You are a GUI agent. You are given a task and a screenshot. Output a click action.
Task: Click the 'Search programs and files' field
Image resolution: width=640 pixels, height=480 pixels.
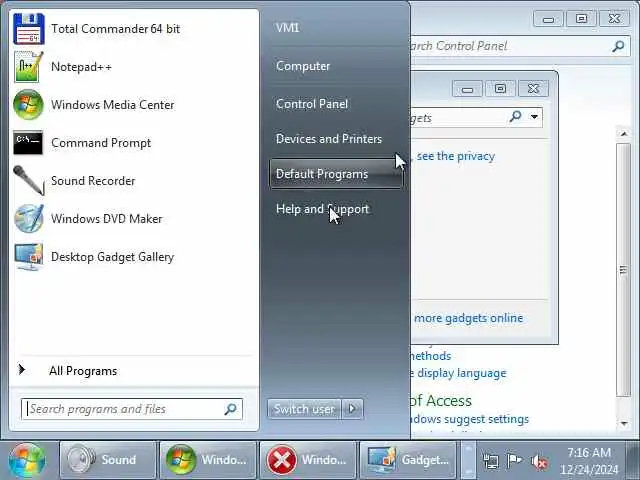point(132,409)
